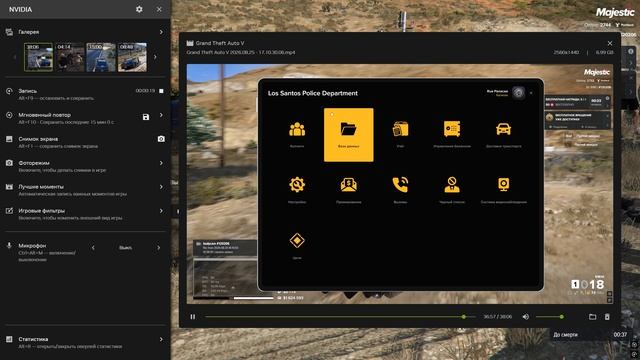Open the LSPD phone calls icon
Viewport: 640px width, 360px height.
tap(400, 184)
